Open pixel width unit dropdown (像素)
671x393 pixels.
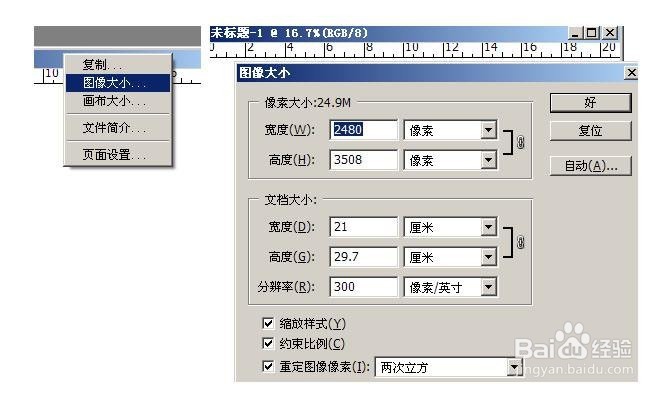point(488,130)
